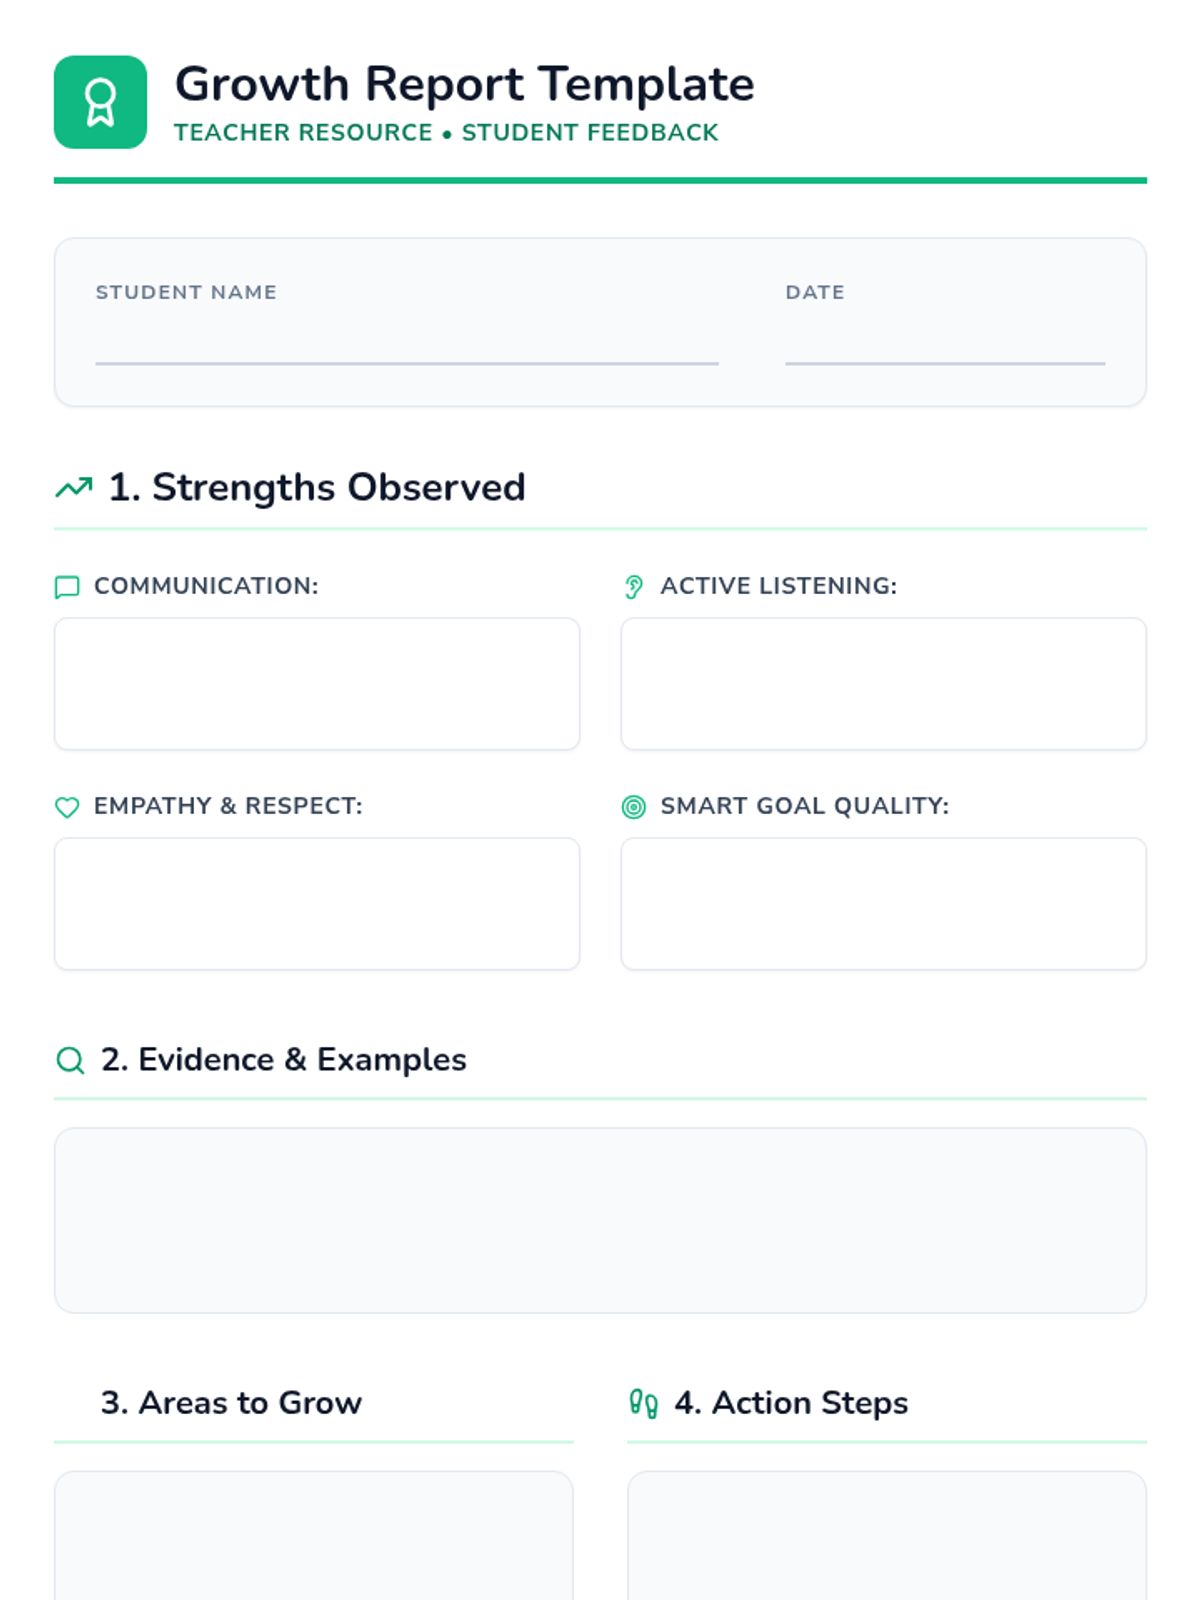Click the trending-up arrow icon beside Strengths Observed
Screen dimensions: 1200x1600
click(x=74, y=488)
